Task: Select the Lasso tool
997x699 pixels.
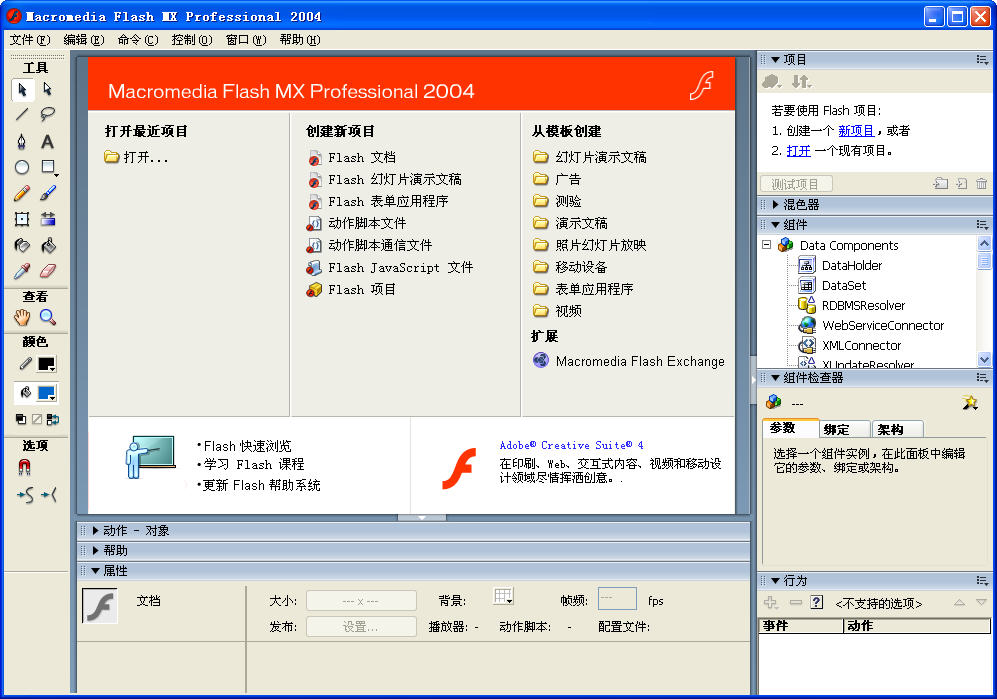Action: (46, 114)
